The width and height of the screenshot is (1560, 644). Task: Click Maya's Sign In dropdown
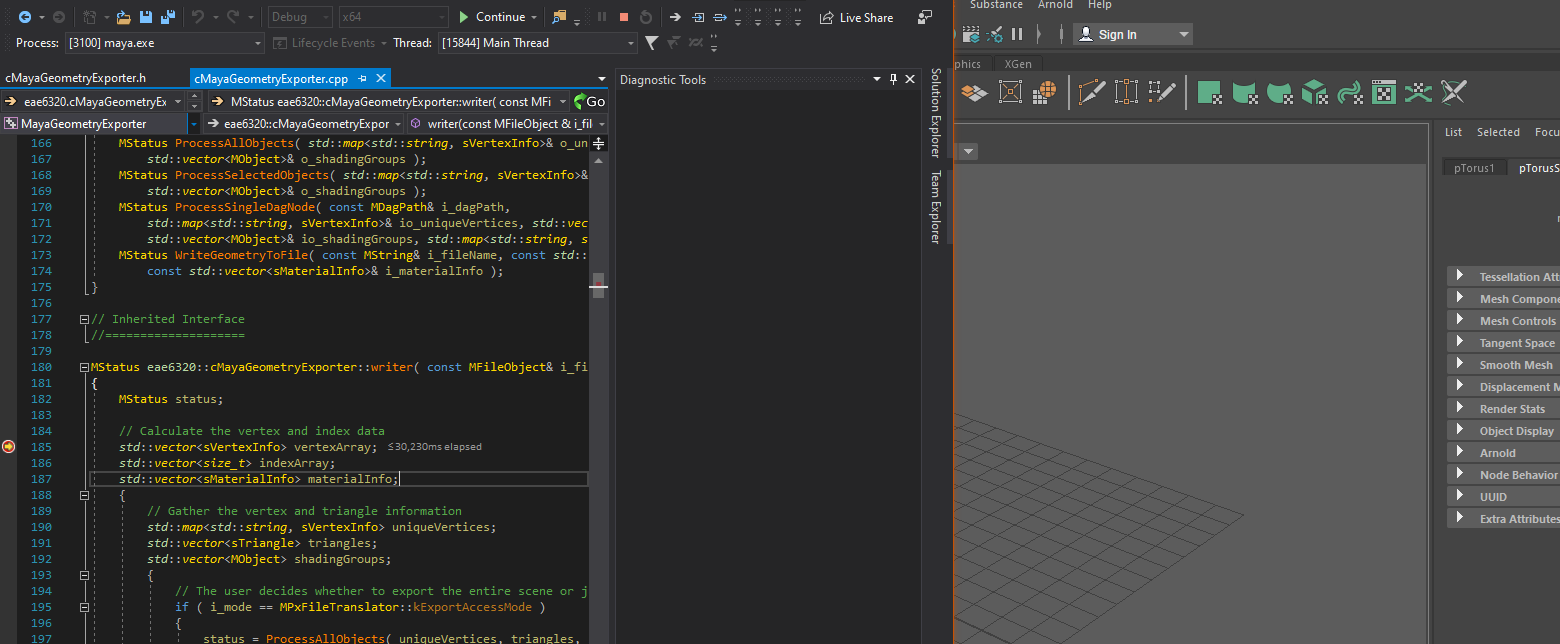click(1133, 34)
